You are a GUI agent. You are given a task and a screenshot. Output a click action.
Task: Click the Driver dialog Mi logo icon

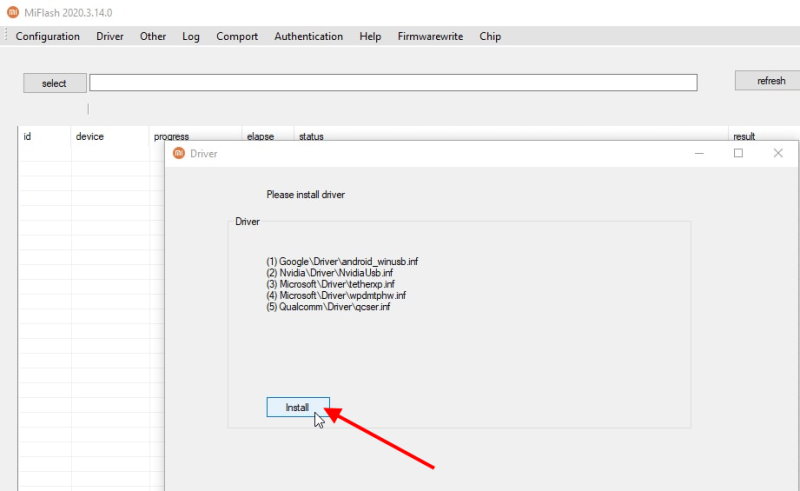[x=179, y=153]
